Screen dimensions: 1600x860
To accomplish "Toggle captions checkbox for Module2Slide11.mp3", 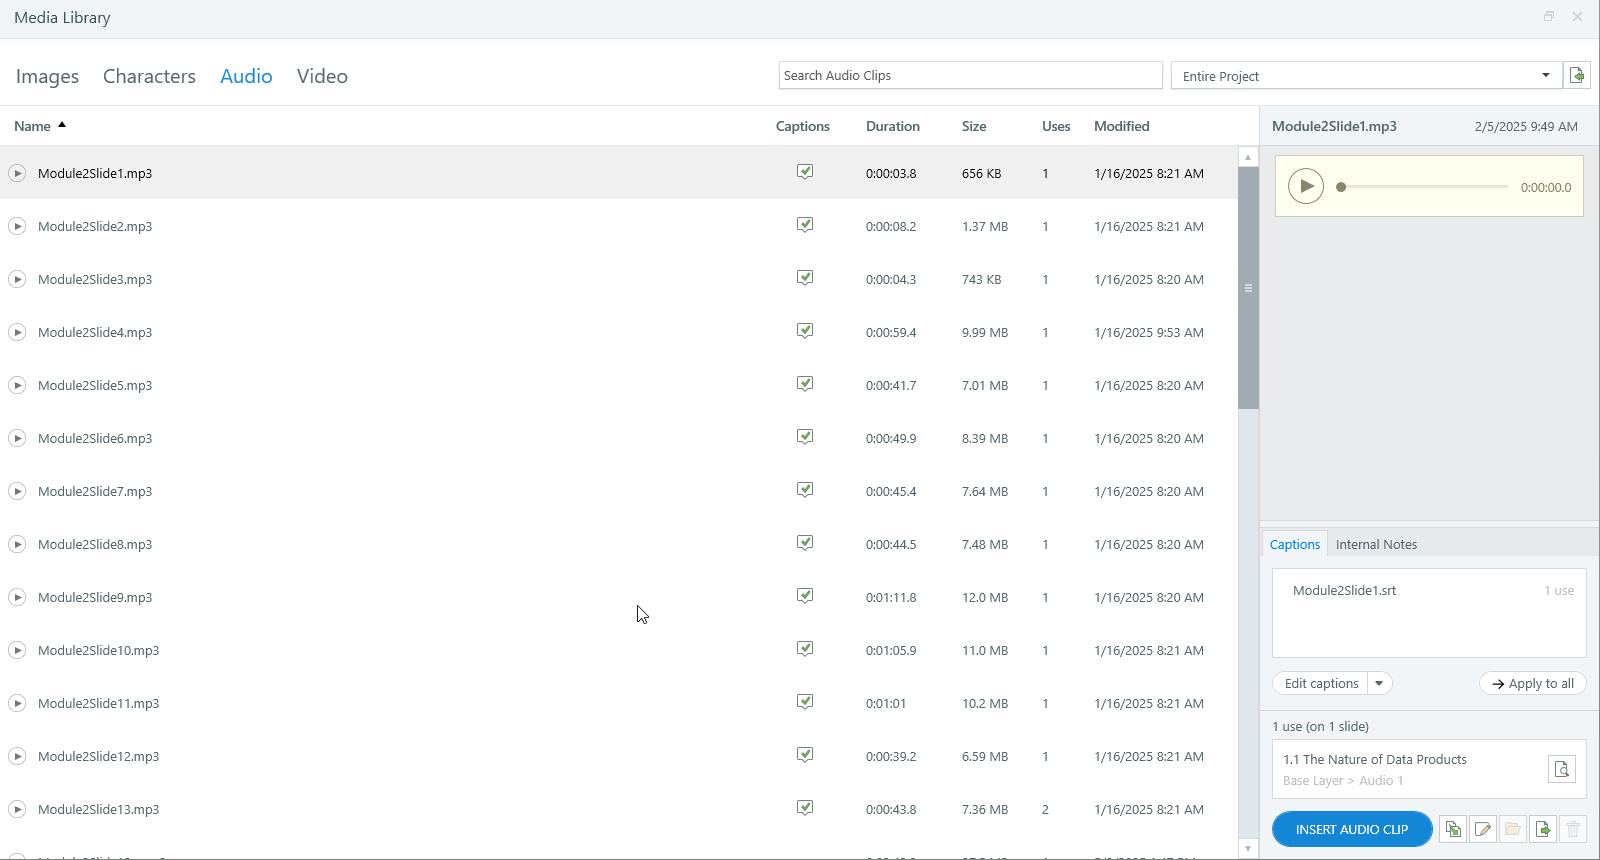I will pos(805,702).
